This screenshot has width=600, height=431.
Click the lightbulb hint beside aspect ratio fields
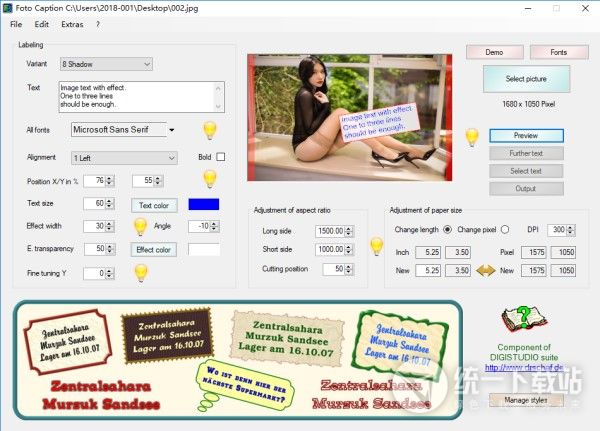click(x=377, y=246)
